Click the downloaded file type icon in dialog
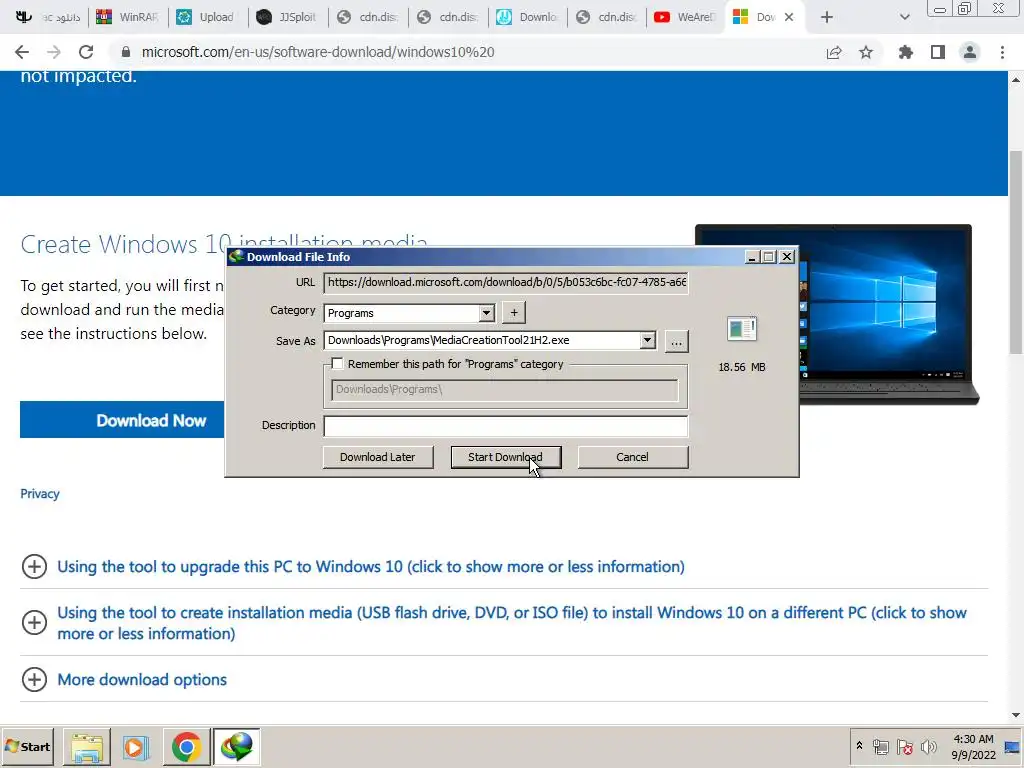The image size is (1024, 768). coord(742,328)
